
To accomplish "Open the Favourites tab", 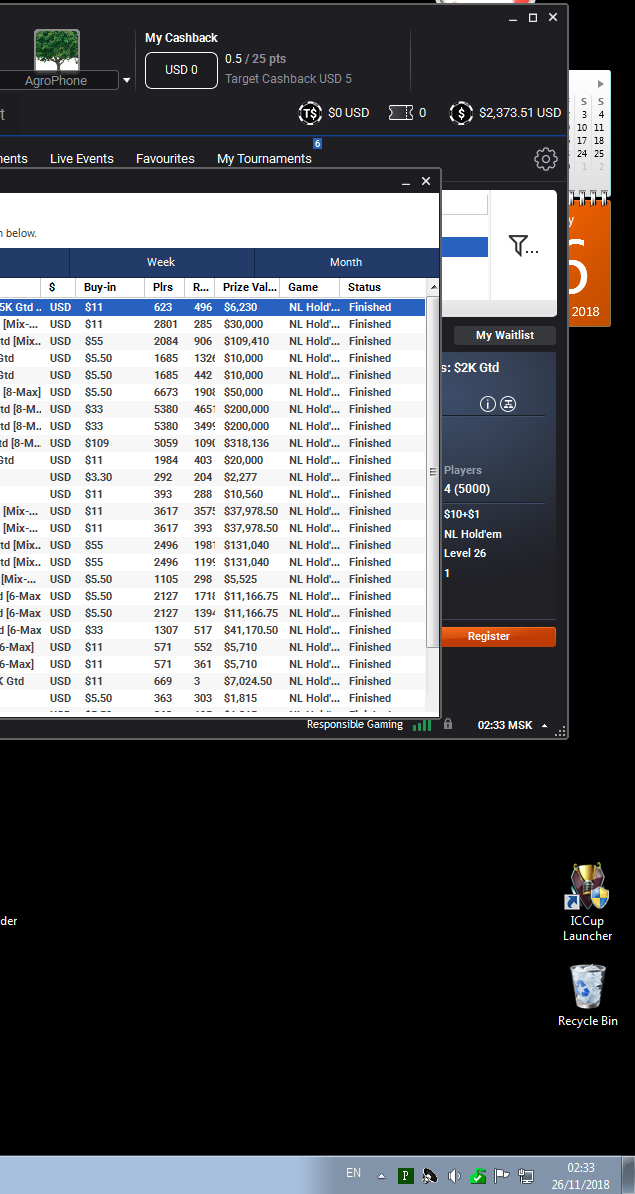I will coord(165,158).
